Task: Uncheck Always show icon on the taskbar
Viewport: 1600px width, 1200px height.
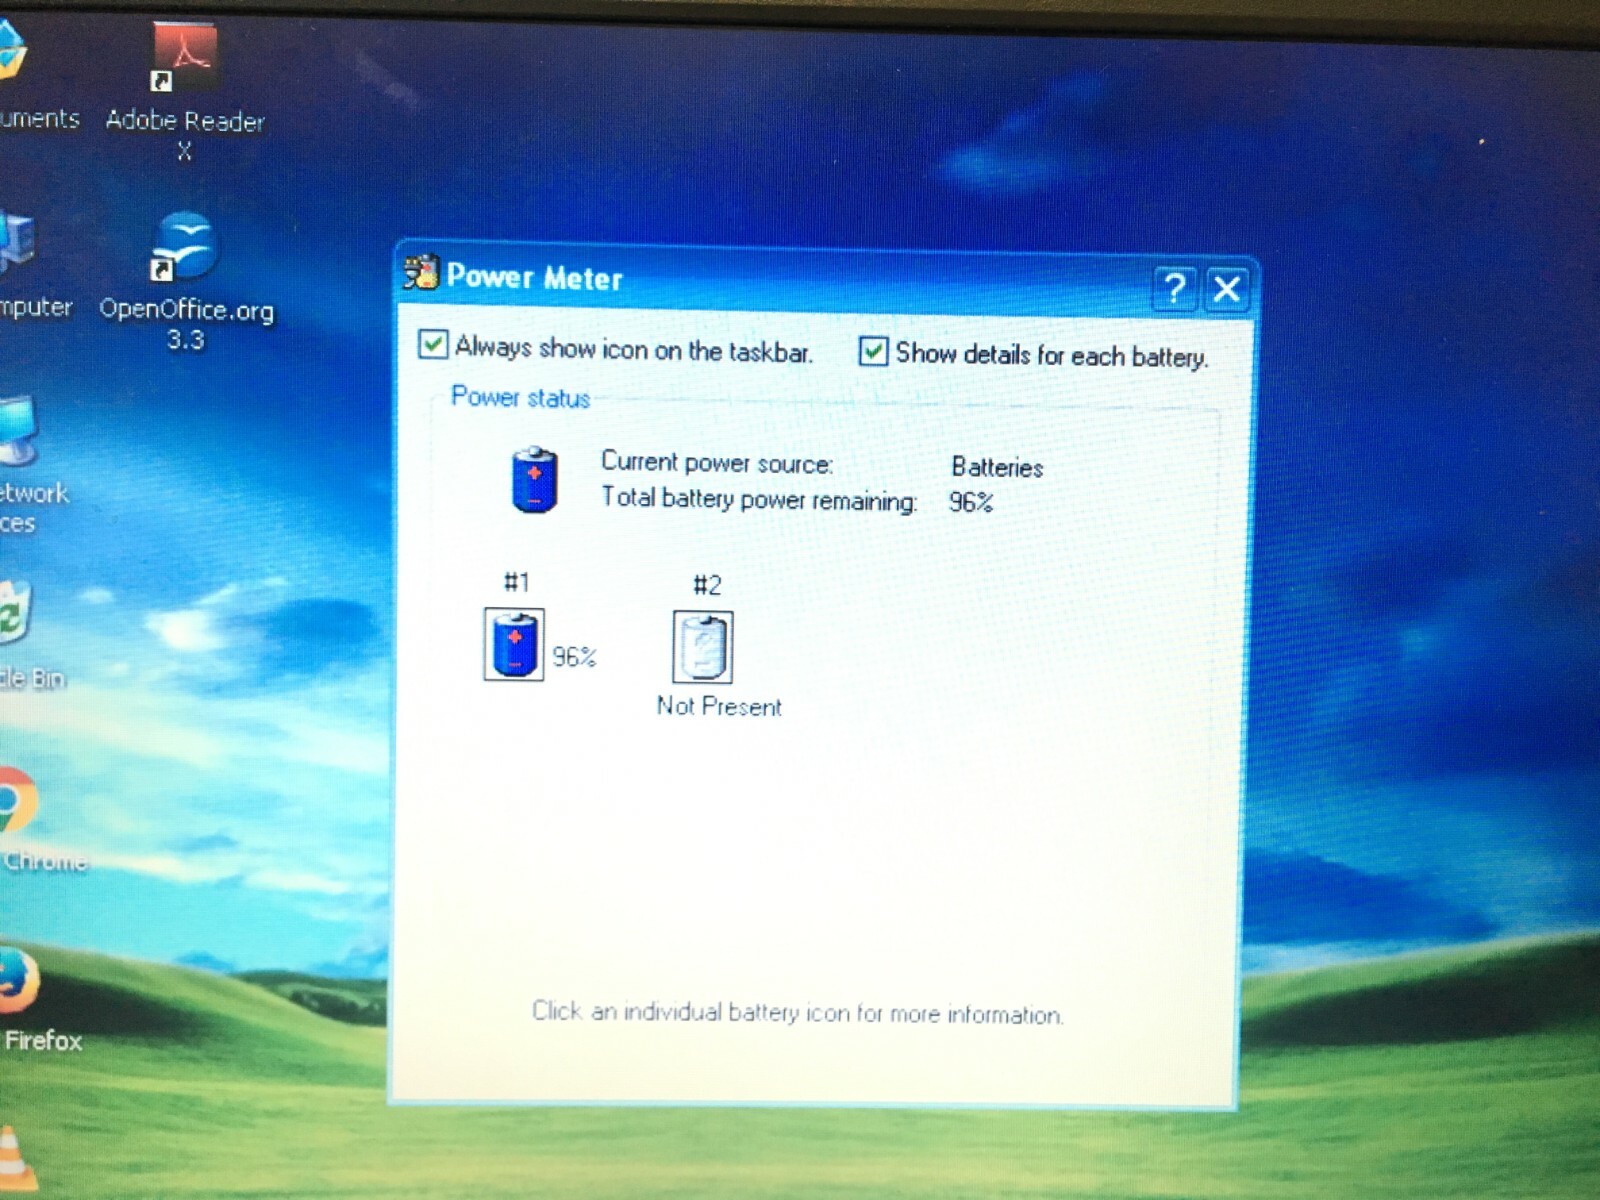Action: 432,344
